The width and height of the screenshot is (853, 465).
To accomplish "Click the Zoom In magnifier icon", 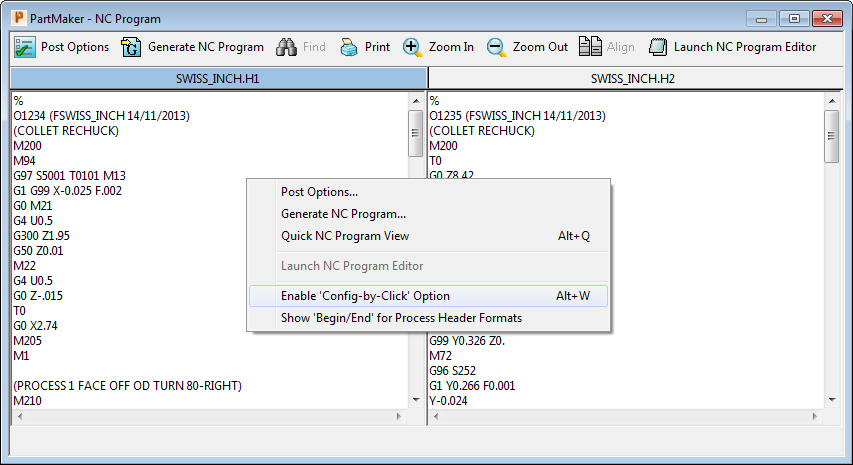I will click(x=412, y=47).
